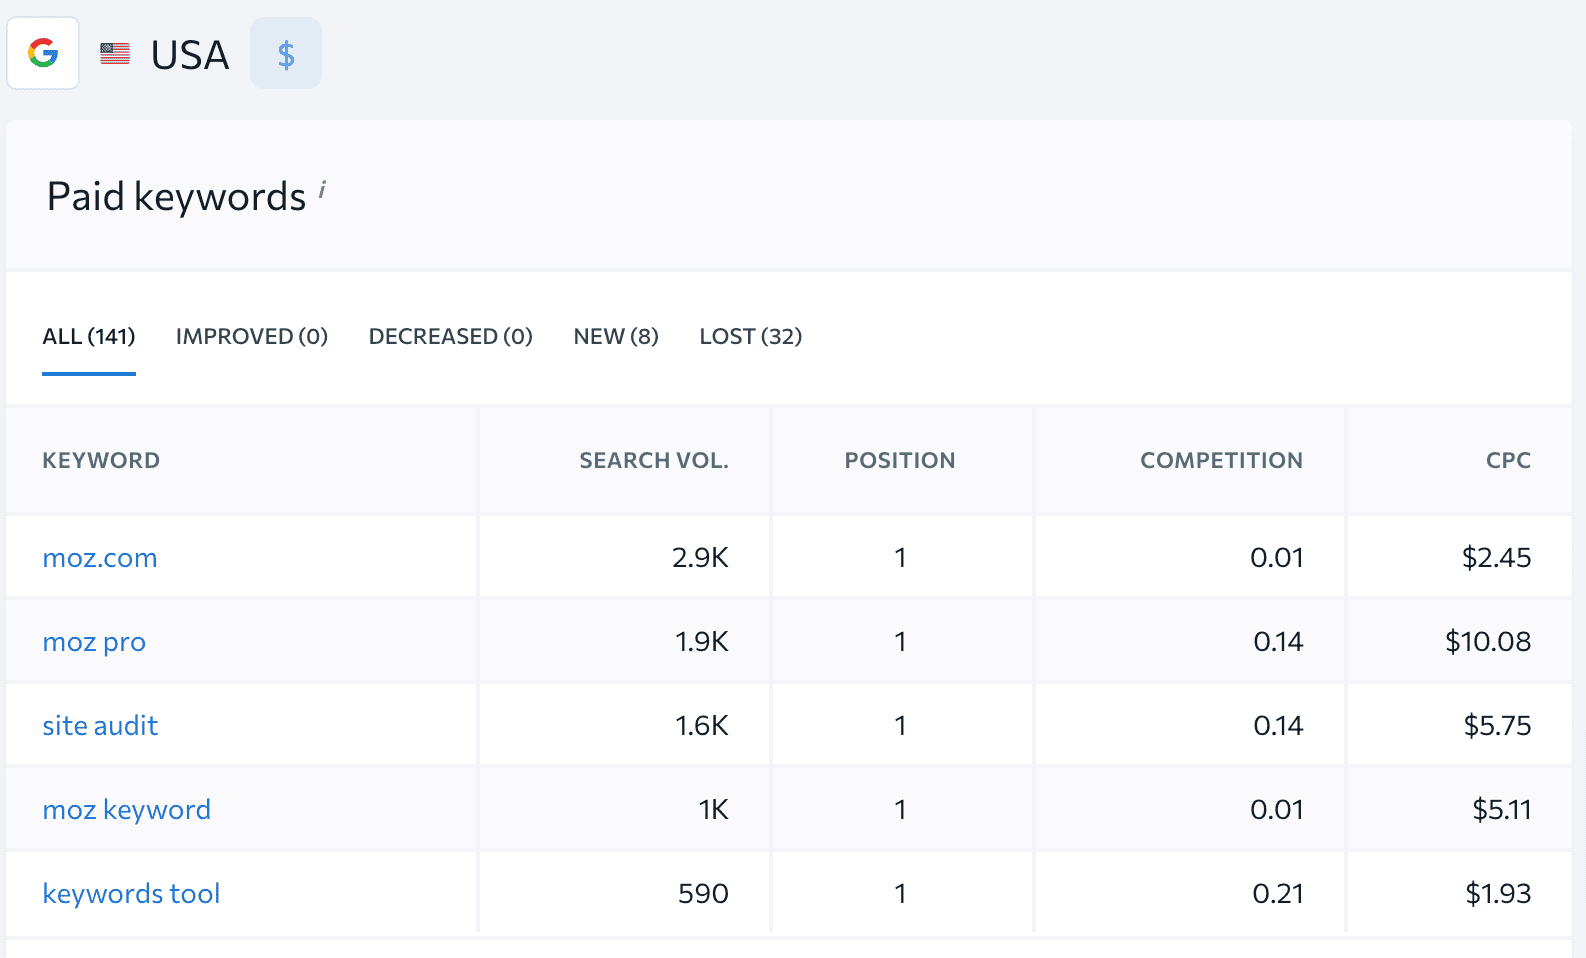Sort by the CPC column header
The width and height of the screenshot is (1586, 958).
tap(1508, 460)
